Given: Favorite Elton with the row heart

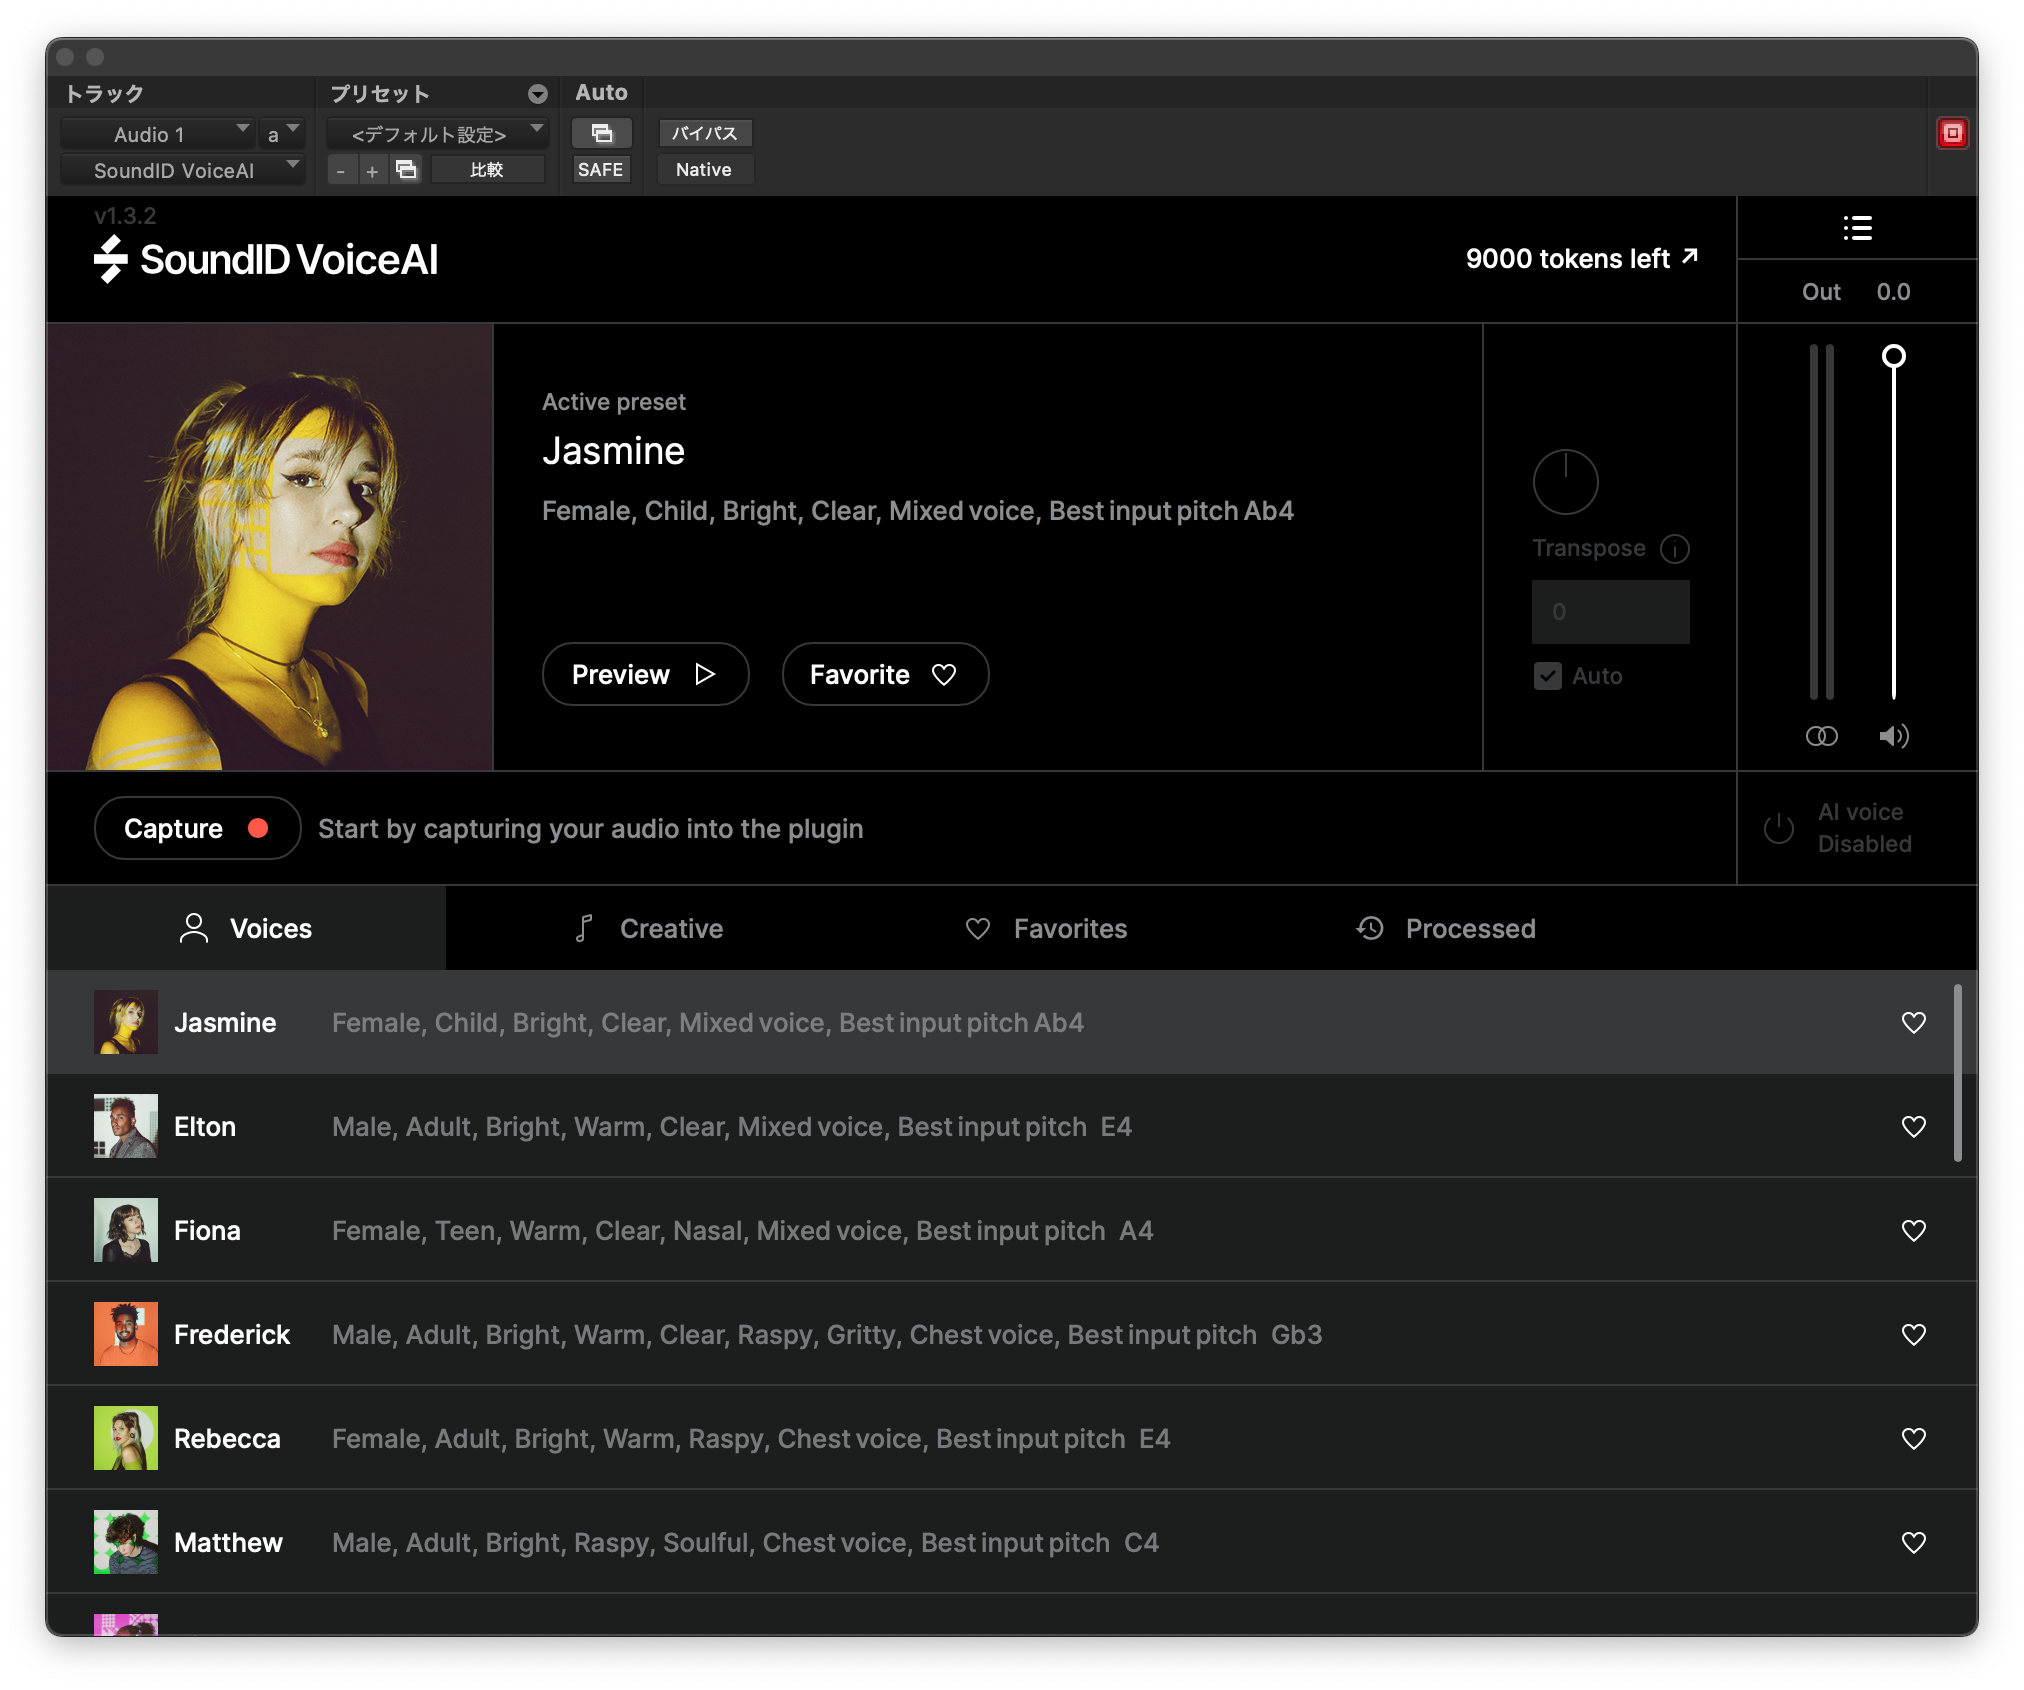Looking at the screenshot, I should click(x=1913, y=1126).
